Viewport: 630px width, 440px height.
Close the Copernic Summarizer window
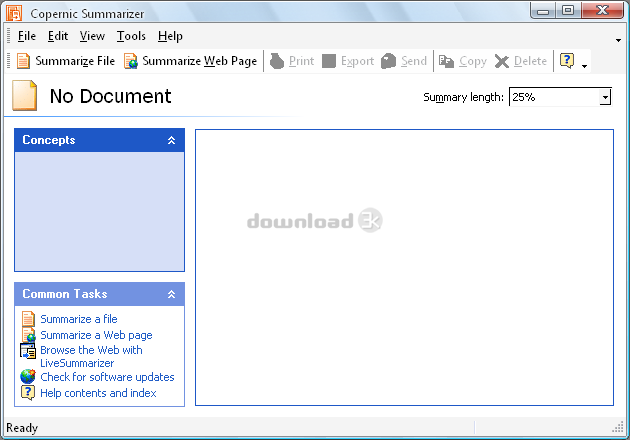click(602, 11)
